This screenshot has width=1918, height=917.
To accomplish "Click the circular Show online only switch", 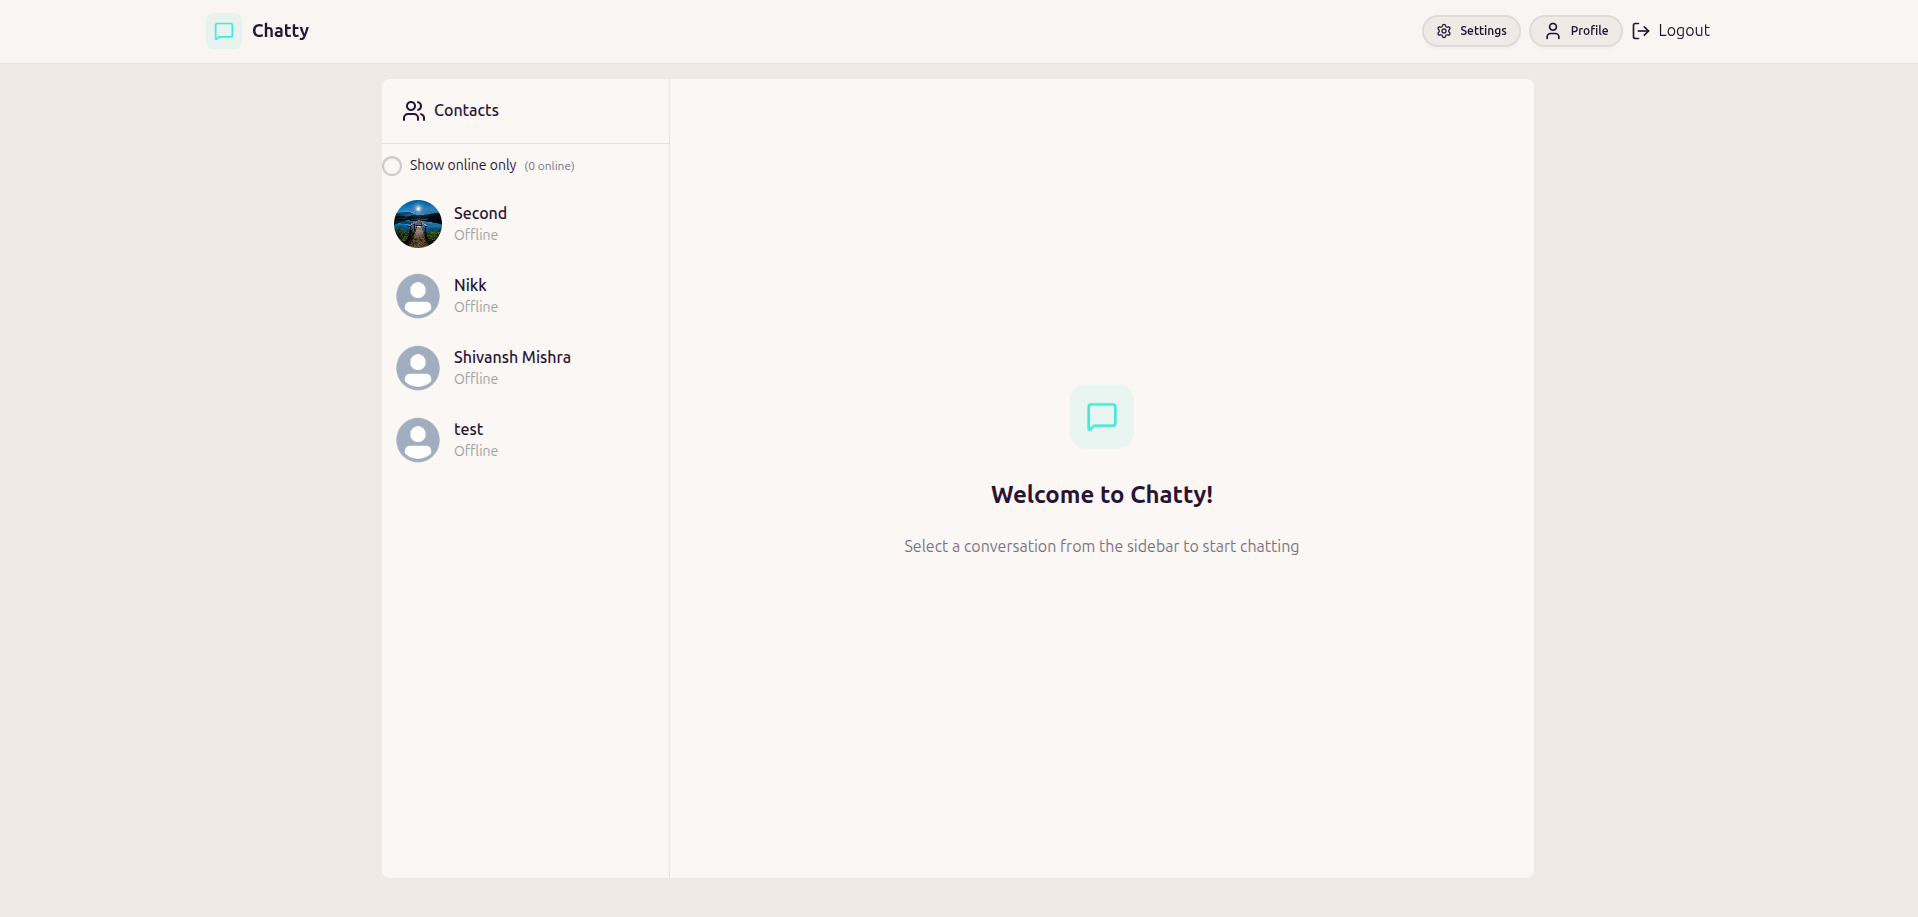I will 392,166.
